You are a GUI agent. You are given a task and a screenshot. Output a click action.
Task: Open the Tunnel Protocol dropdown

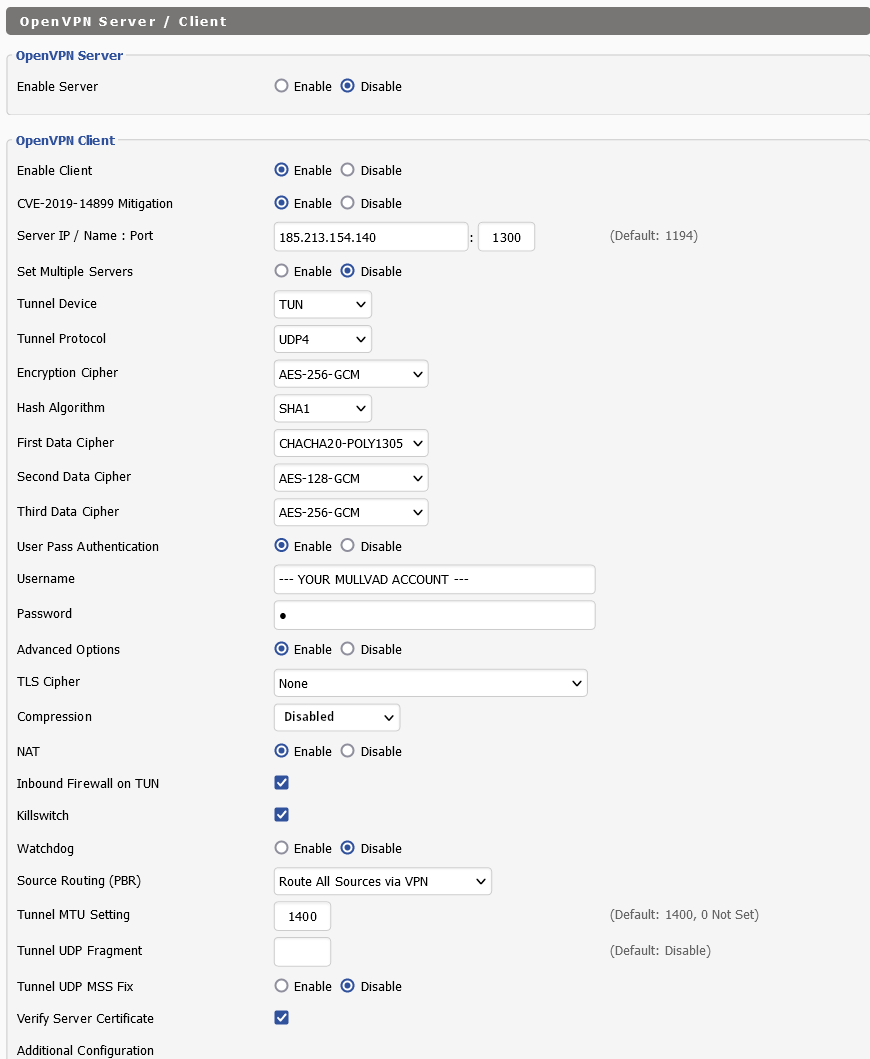(x=322, y=339)
